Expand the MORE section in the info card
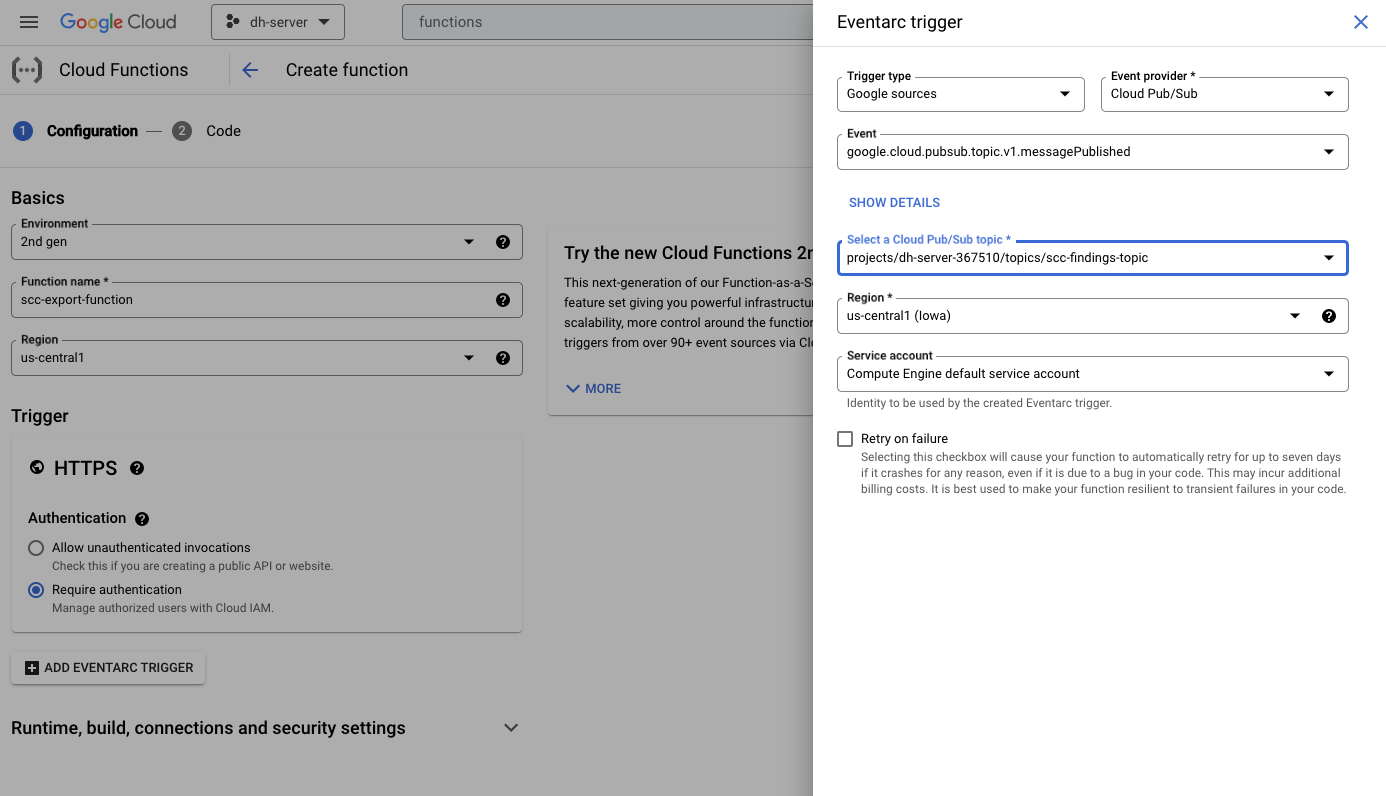Image resolution: width=1386 pixels, height=796 pixels. 593,388
